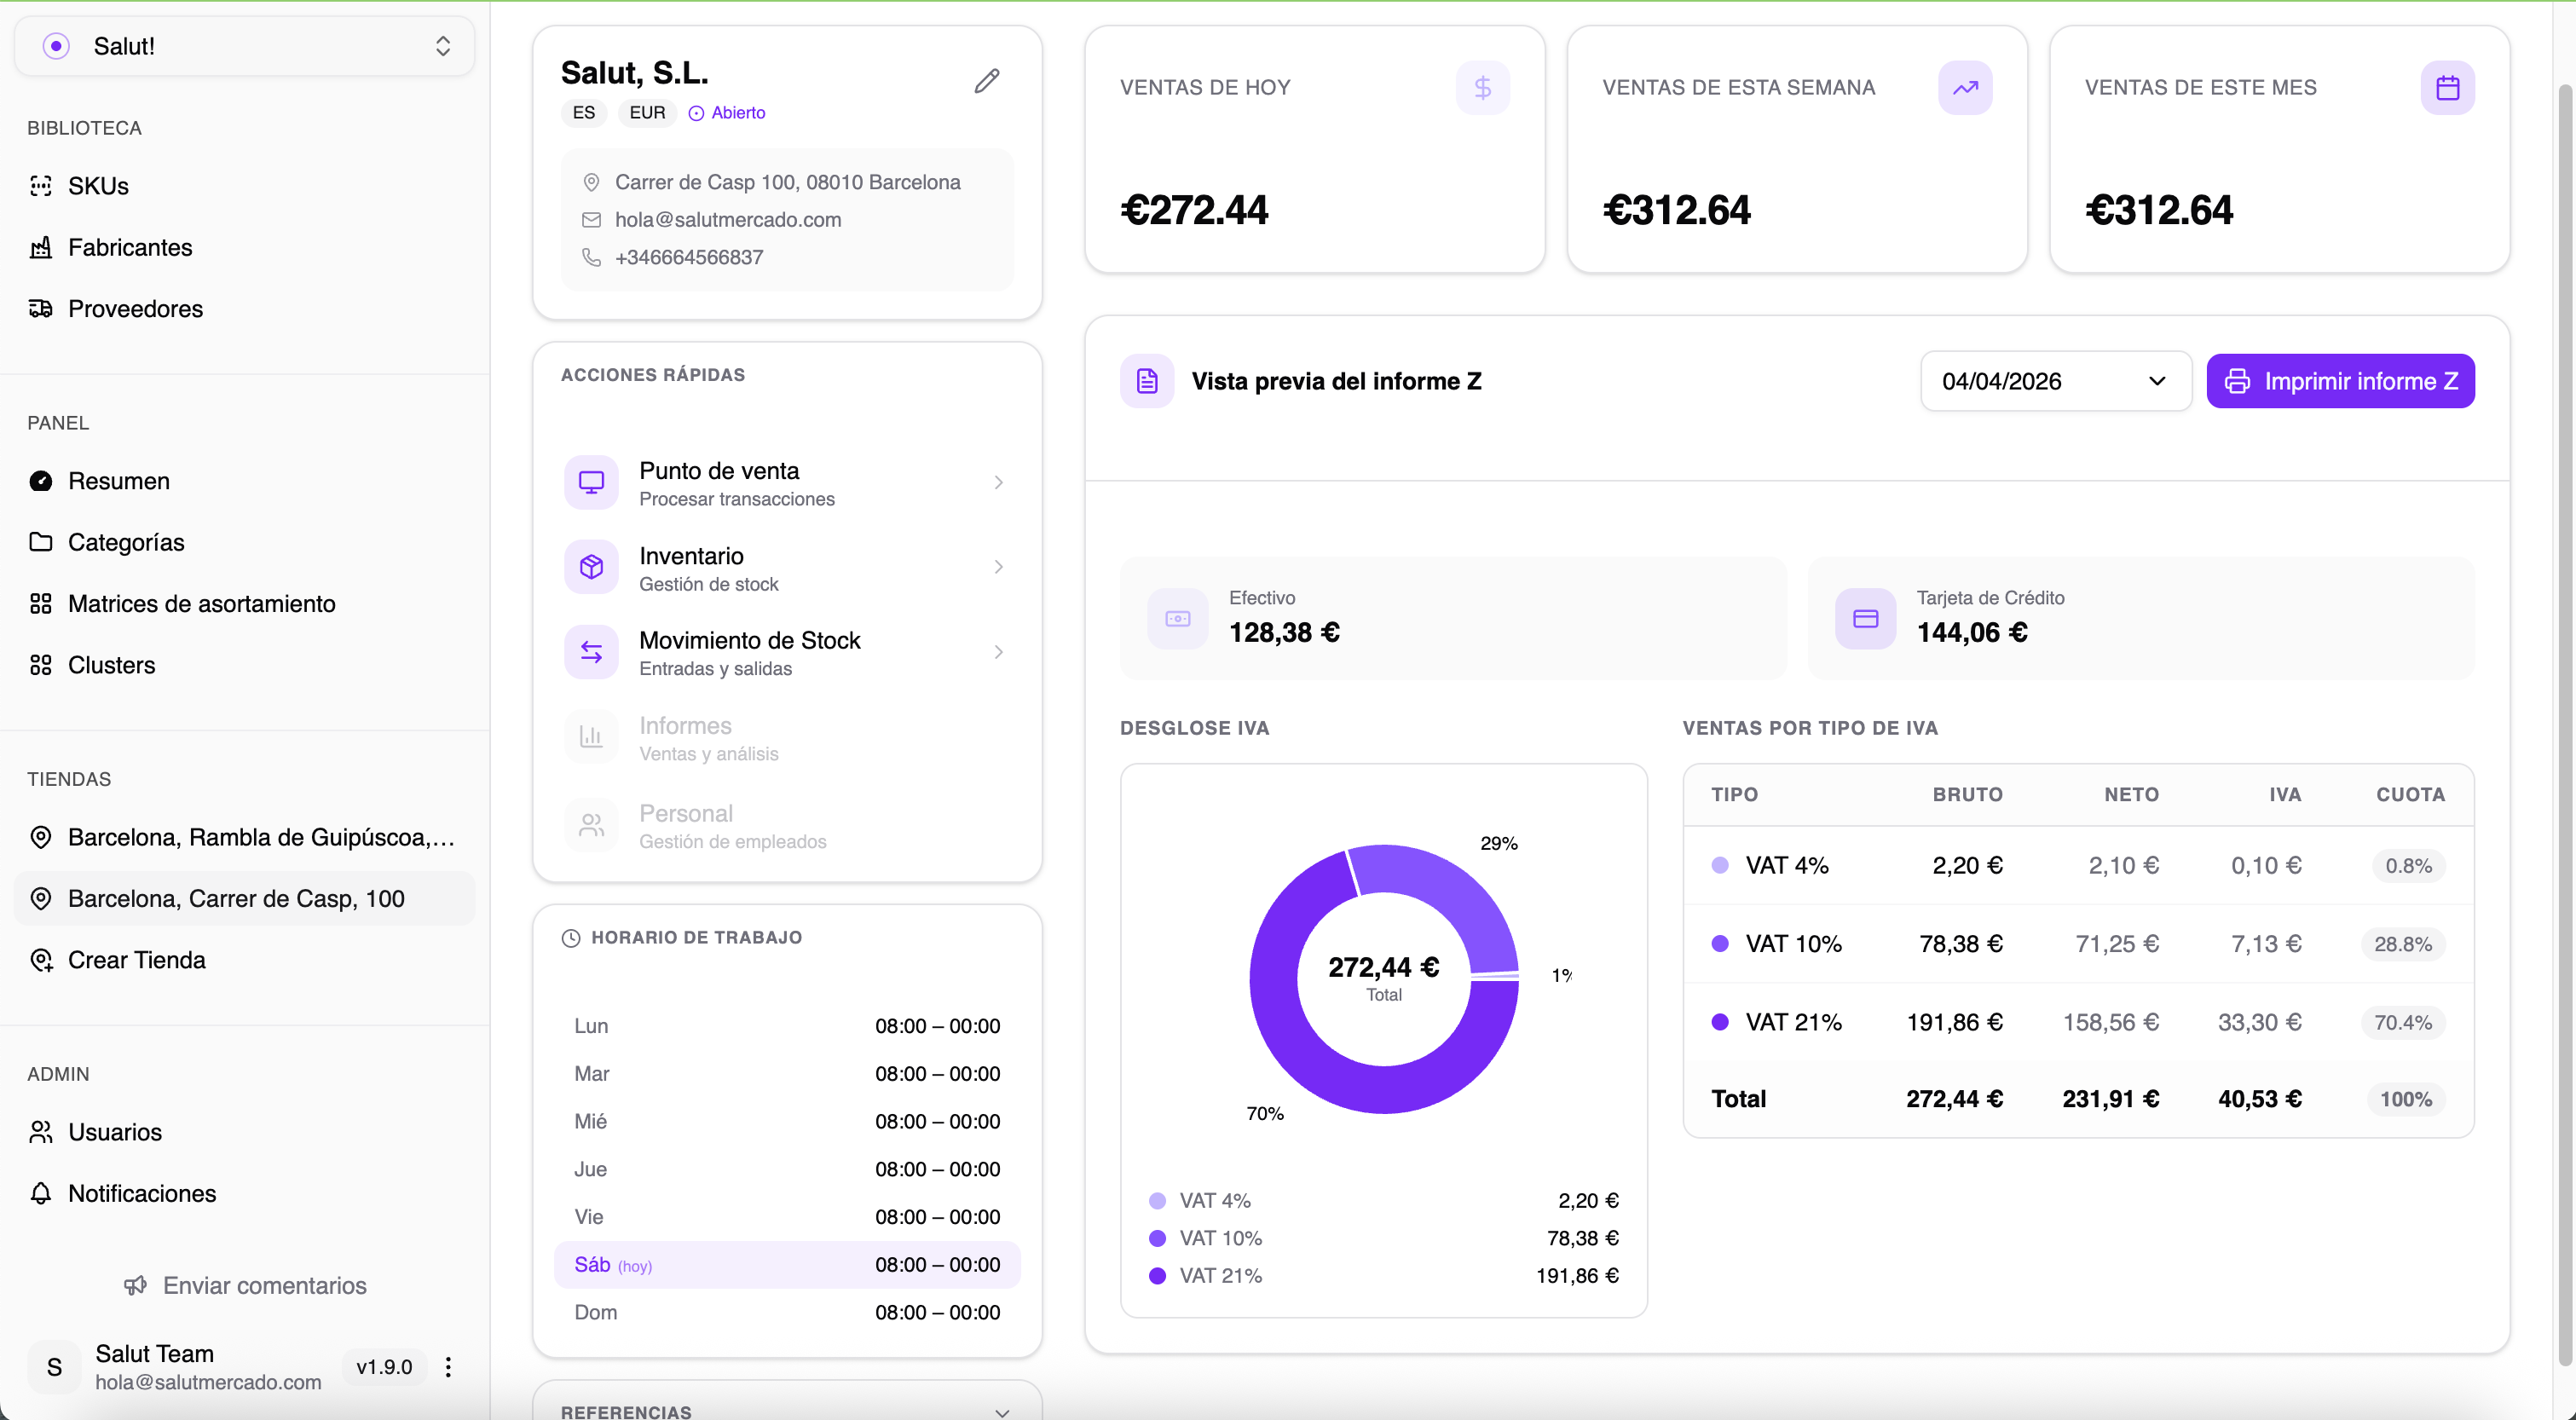Viewport: 2576px width, 1420px height.
Task: Click the VAT 21% legend color dot
Action: click(1158, 1276)
